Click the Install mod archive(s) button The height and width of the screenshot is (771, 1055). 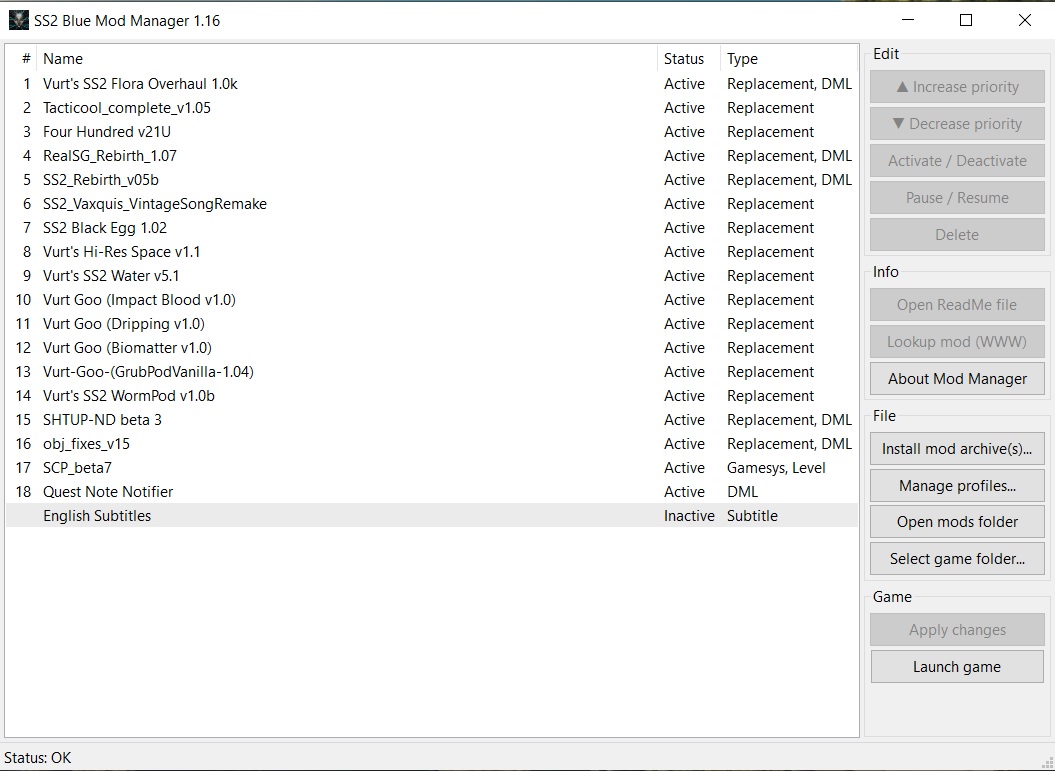click(956, 449)
